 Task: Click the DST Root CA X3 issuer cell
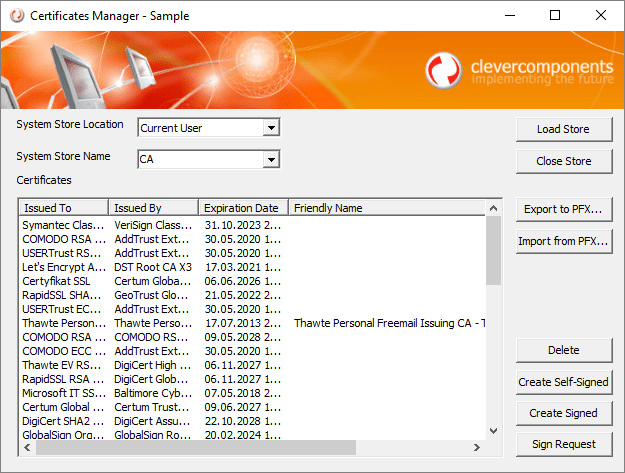153,267
